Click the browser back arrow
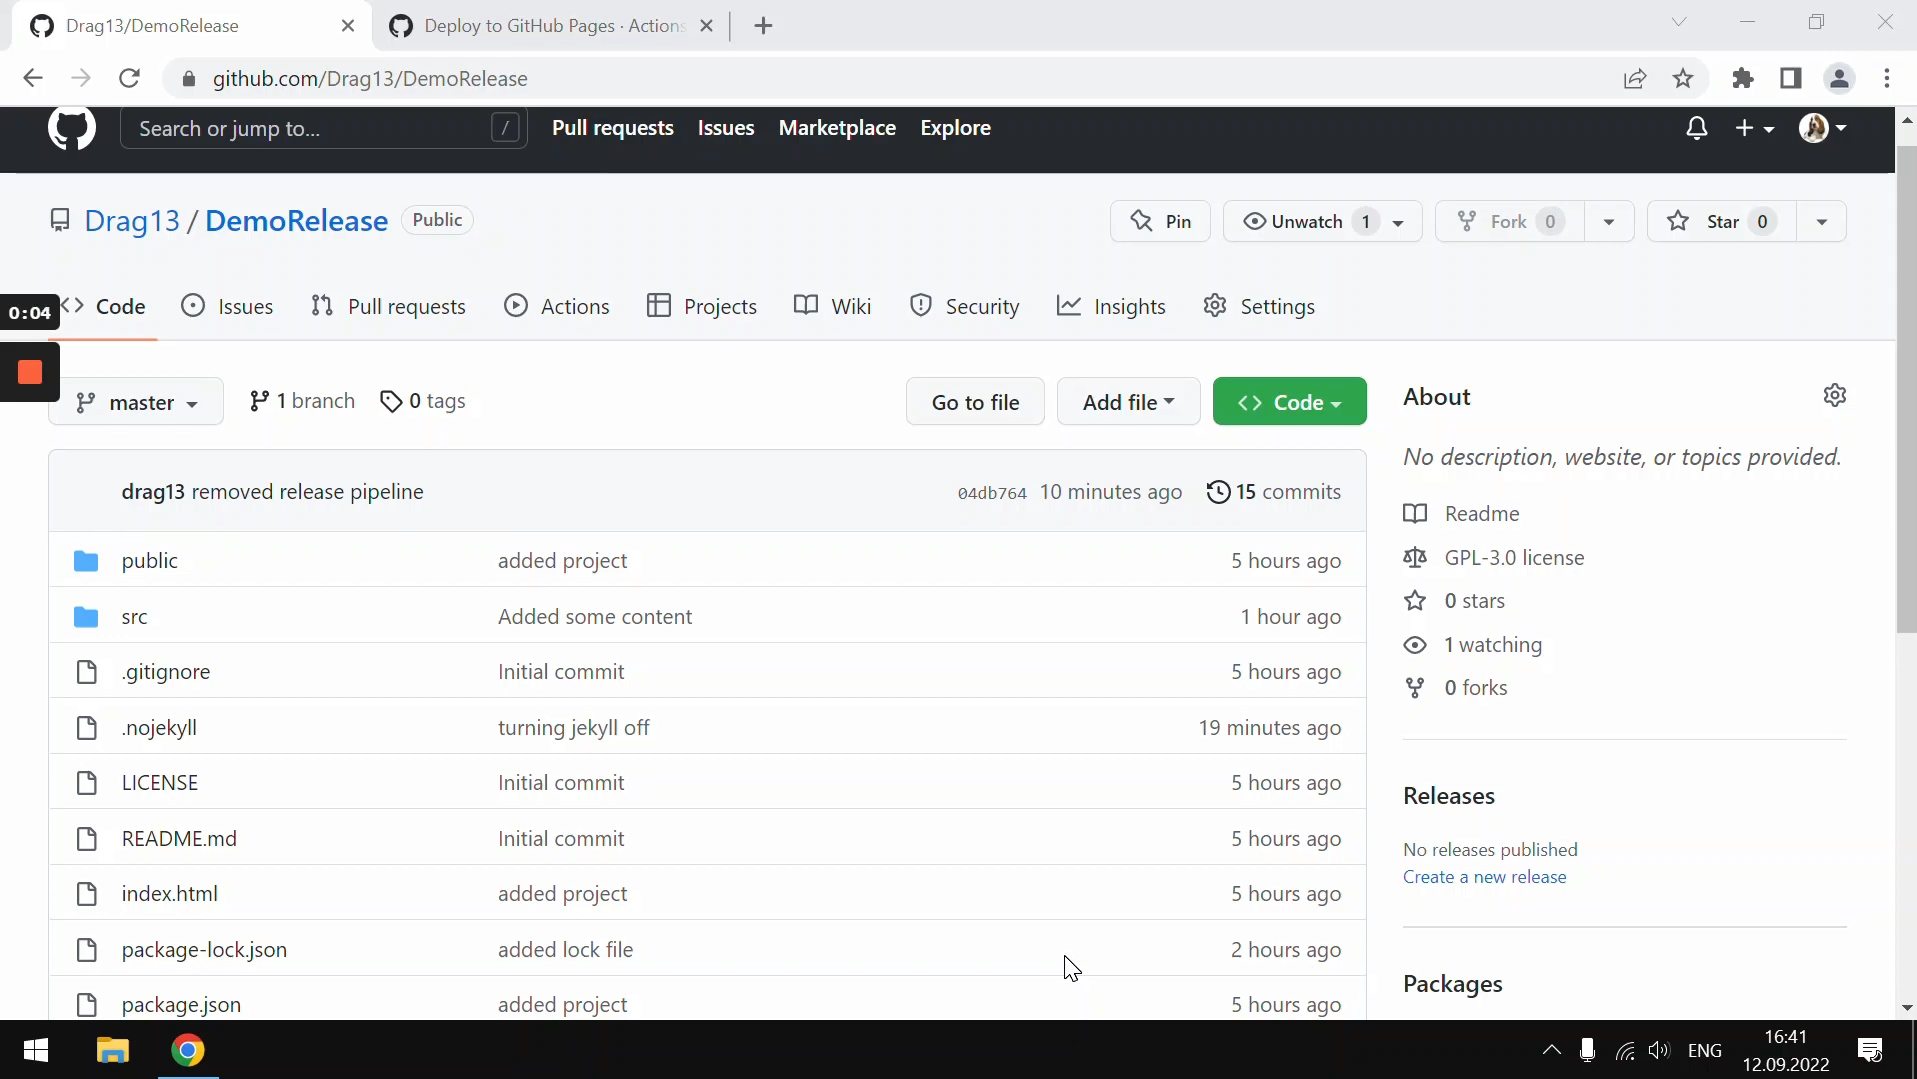1917x1079 pixels. coord(33,78)
